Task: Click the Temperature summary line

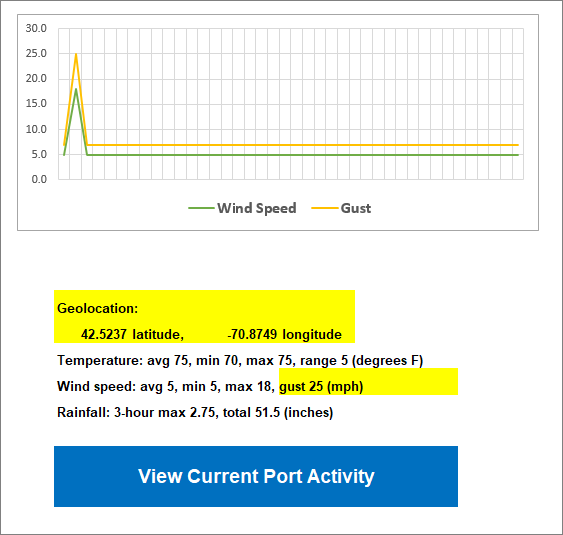Action: pos(240,360)
